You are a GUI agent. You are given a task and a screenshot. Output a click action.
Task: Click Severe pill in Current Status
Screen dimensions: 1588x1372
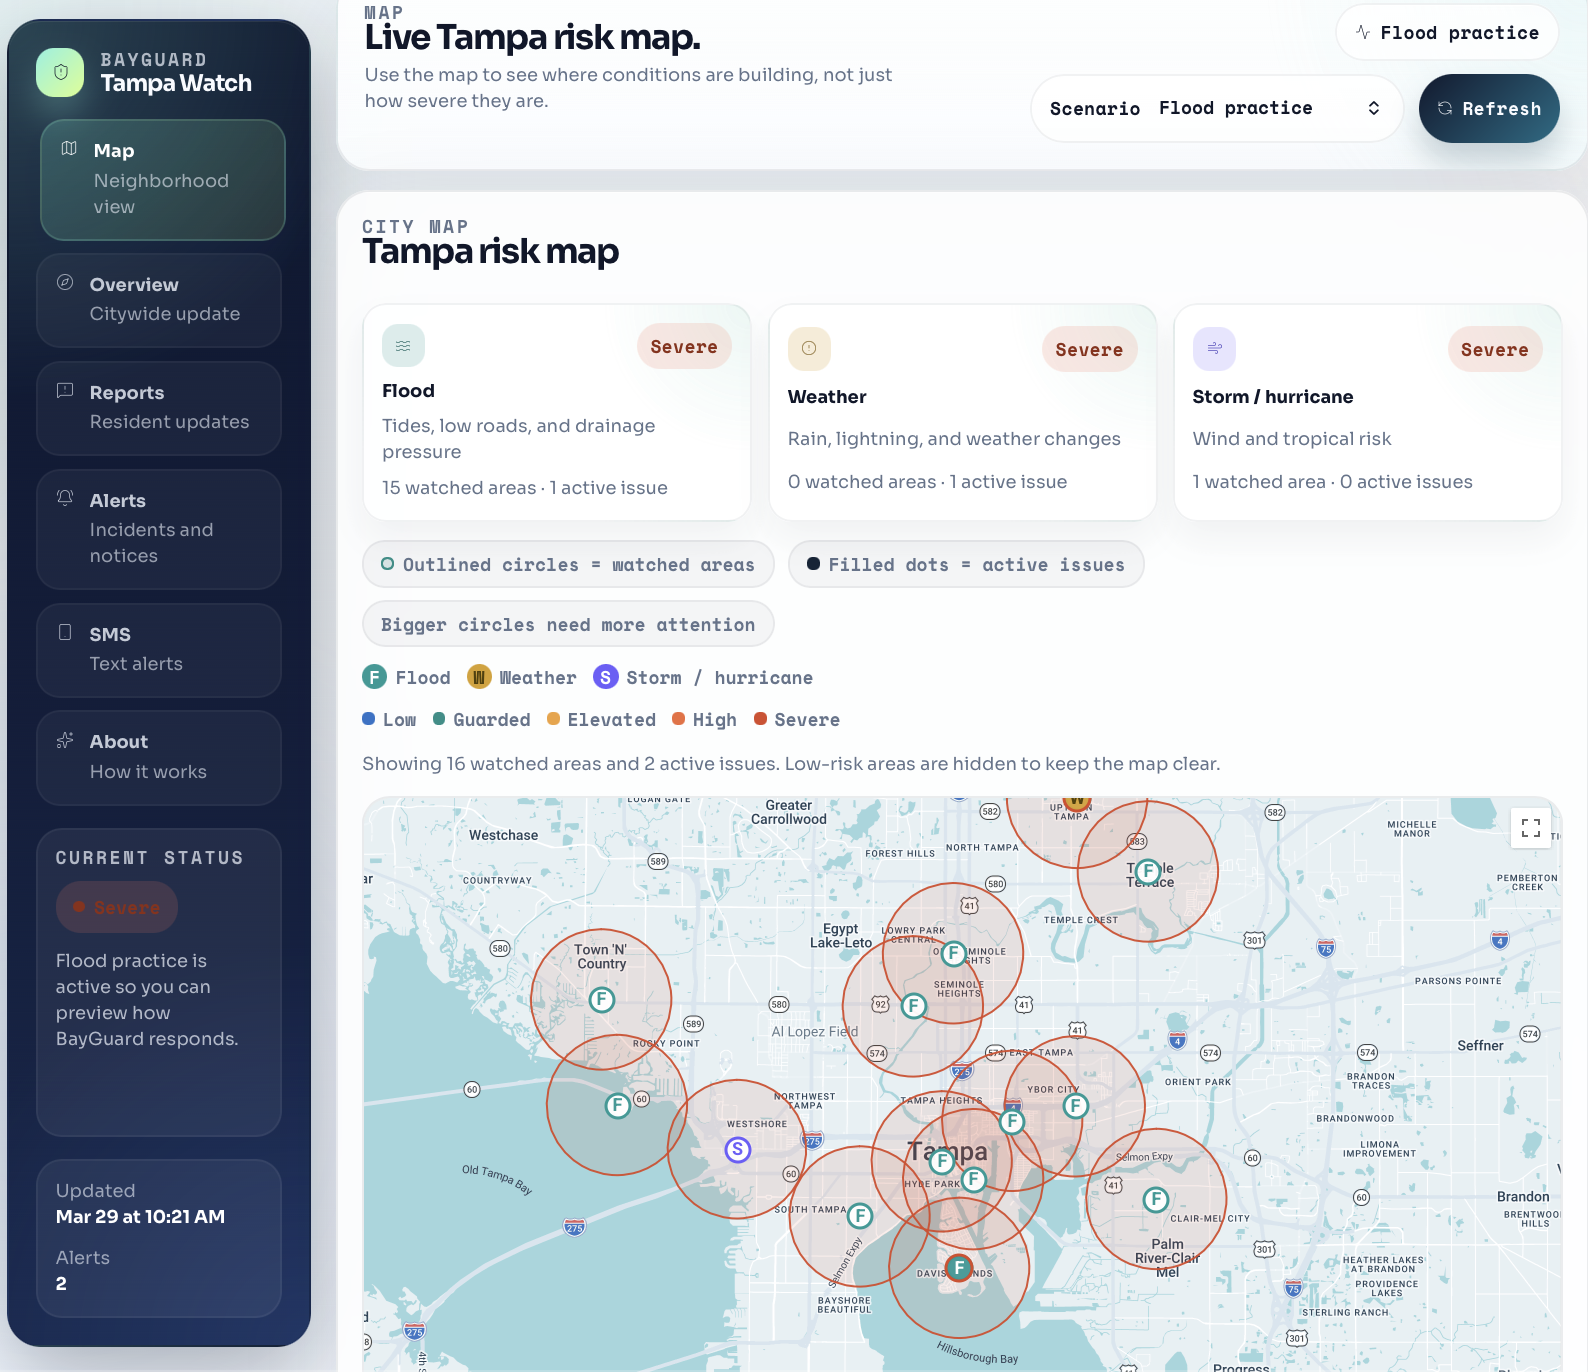[x=117, y=907]
